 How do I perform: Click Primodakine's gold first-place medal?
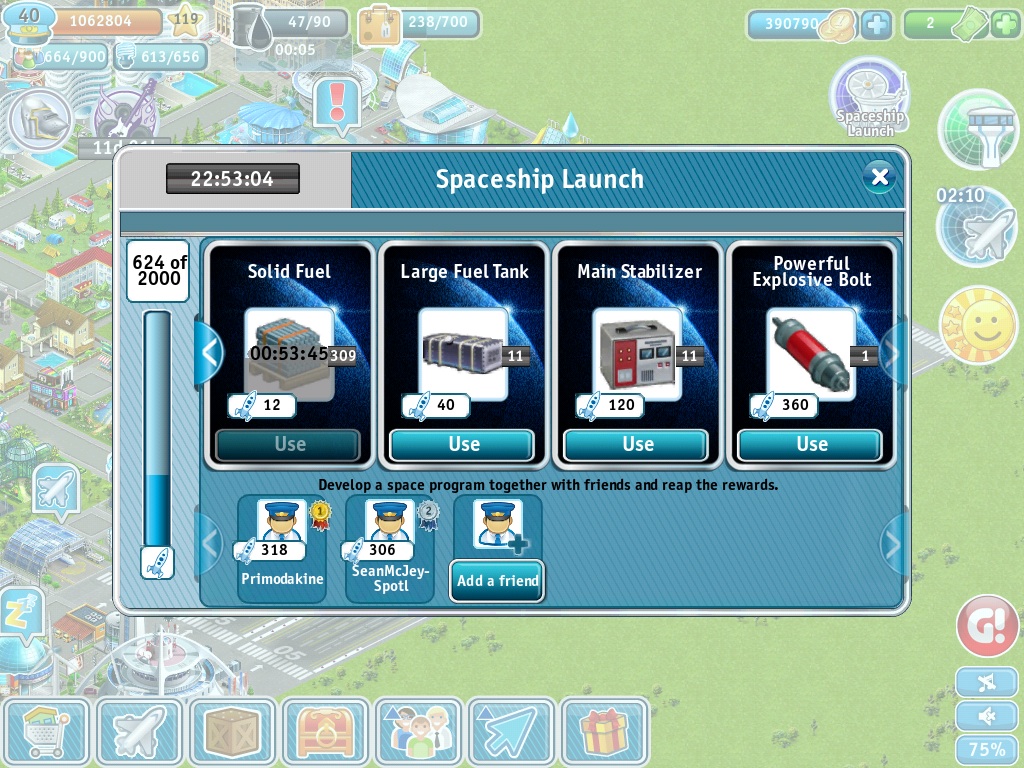tap(320, 516)
